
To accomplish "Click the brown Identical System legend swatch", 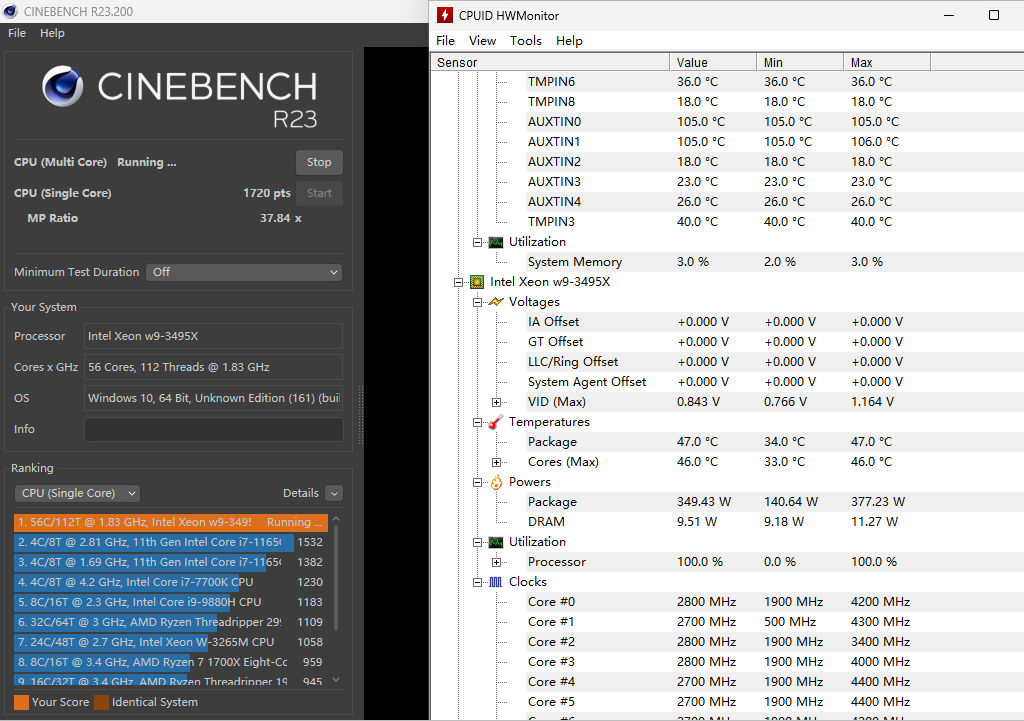I will tap(101, 702).
